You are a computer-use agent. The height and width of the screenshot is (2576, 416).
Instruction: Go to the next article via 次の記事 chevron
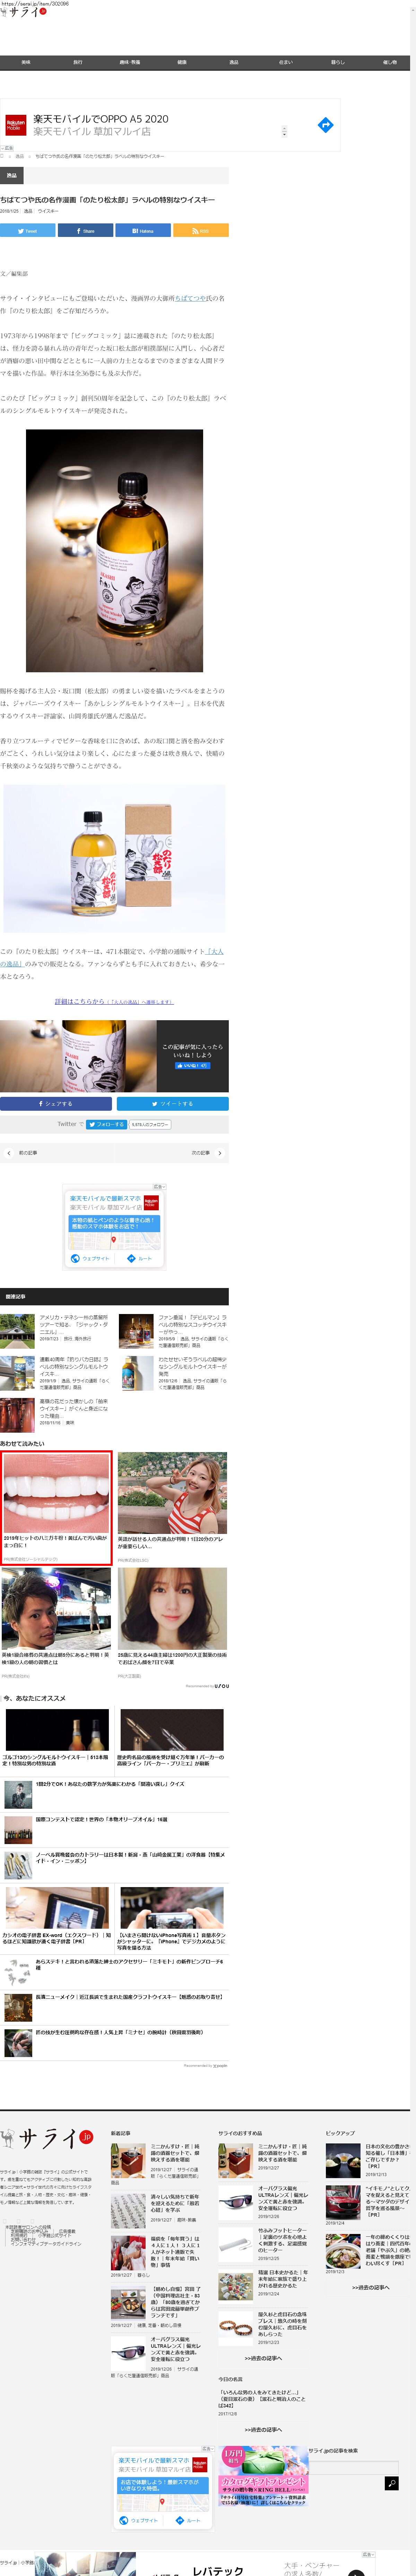[219, 1153]
